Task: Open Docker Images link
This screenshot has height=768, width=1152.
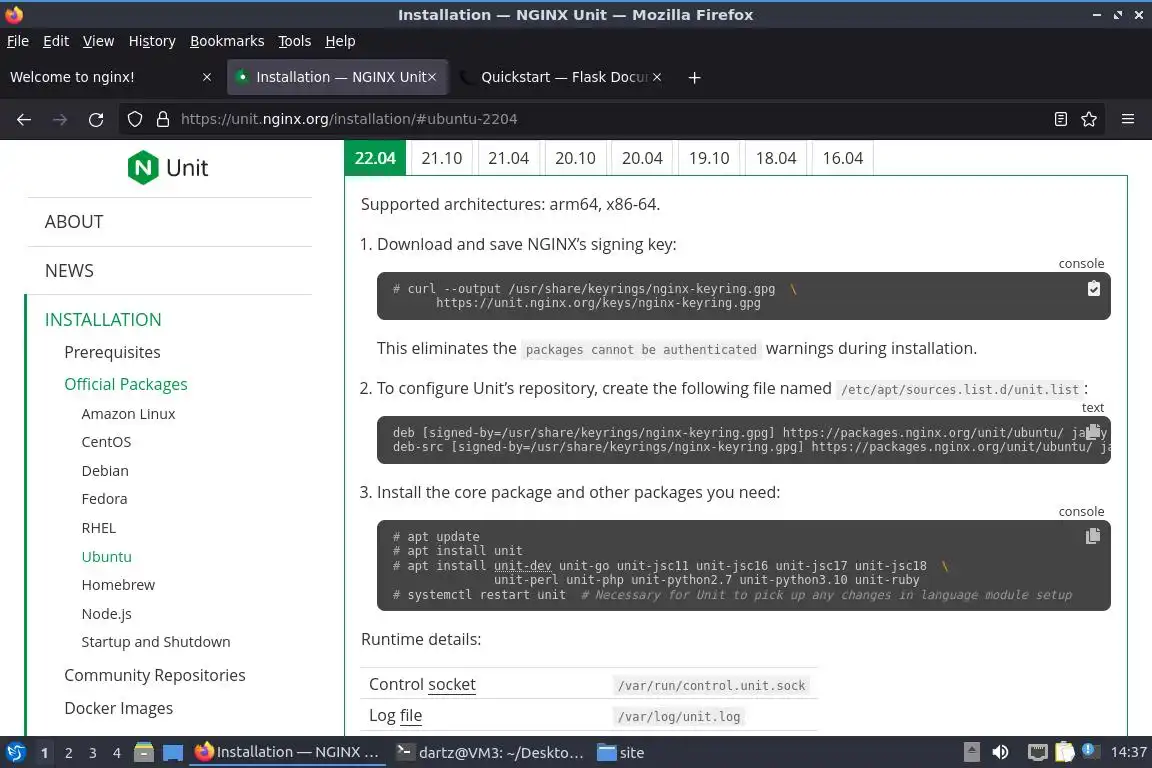Action: click(119, 708)
